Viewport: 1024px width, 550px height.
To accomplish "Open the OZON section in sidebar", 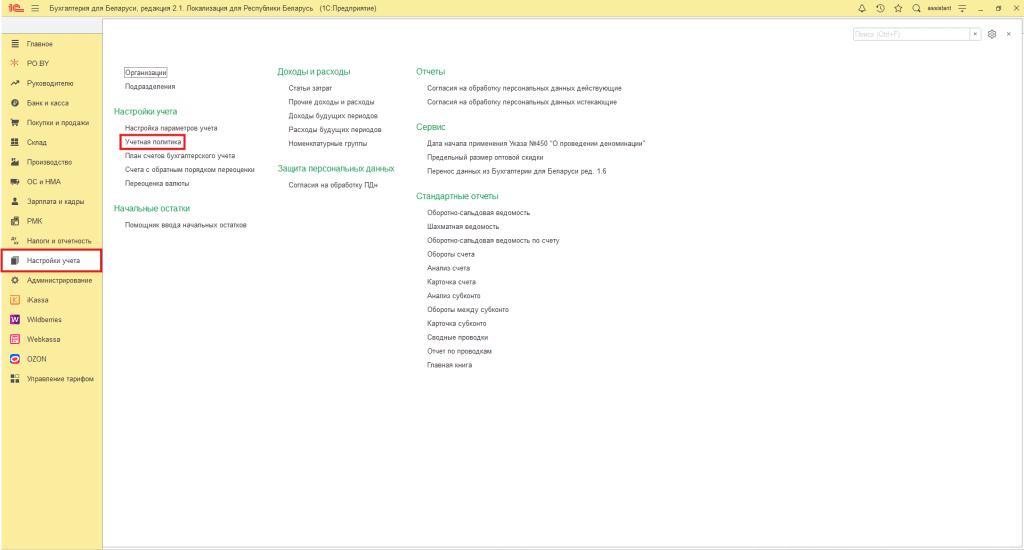I will coord(37,358).
